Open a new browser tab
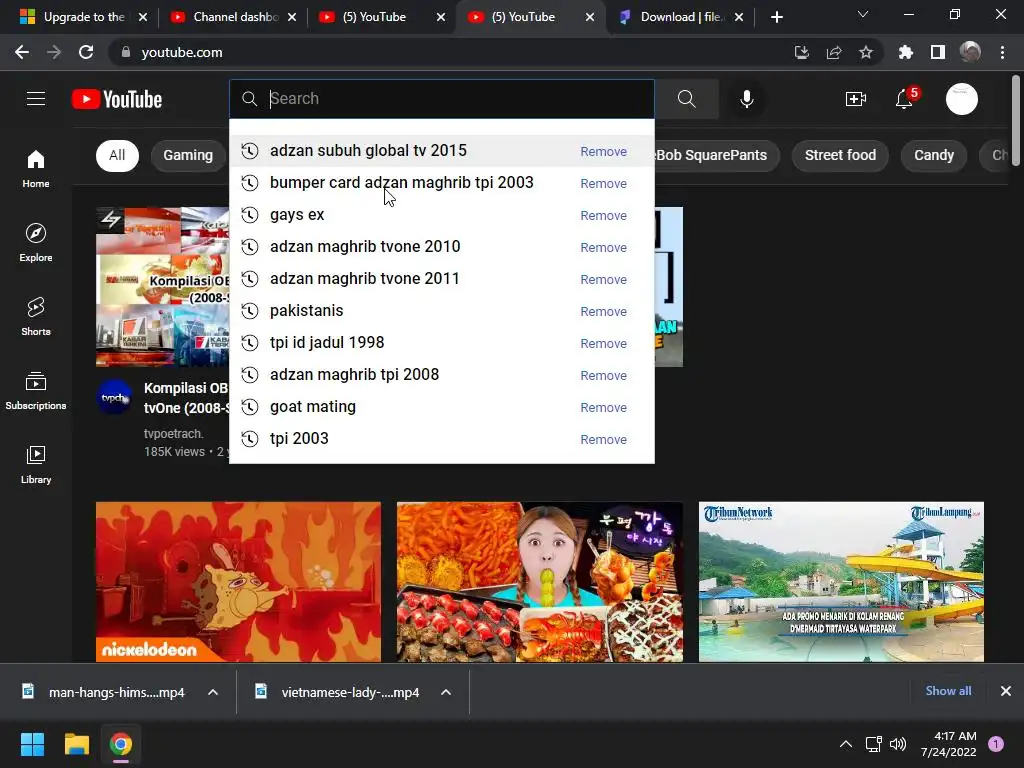The width and height of the screenshot is (1024, 768). coord(776,17)
